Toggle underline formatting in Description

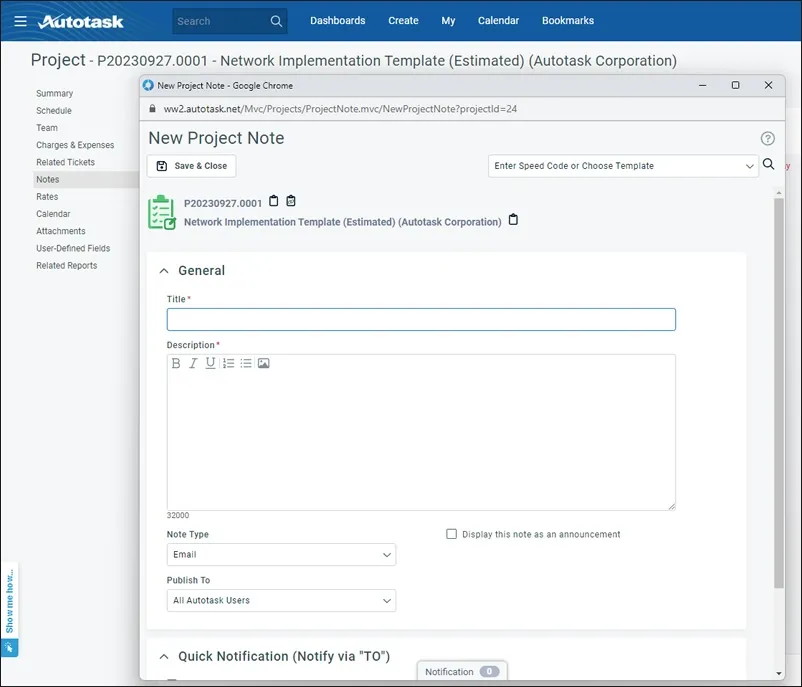click(210, 363)
